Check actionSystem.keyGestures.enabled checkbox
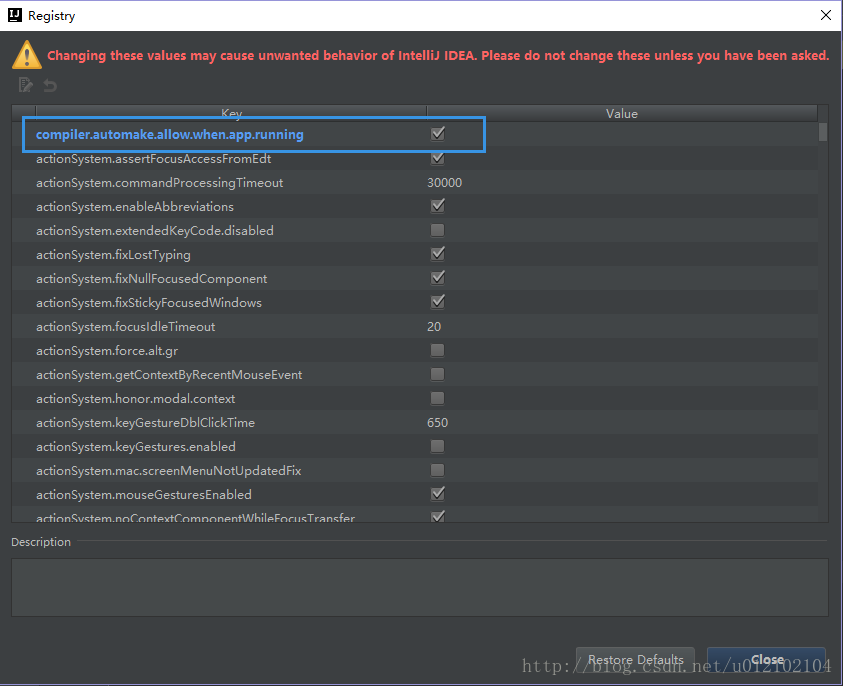The image size is (843, 686). [438, 446]
